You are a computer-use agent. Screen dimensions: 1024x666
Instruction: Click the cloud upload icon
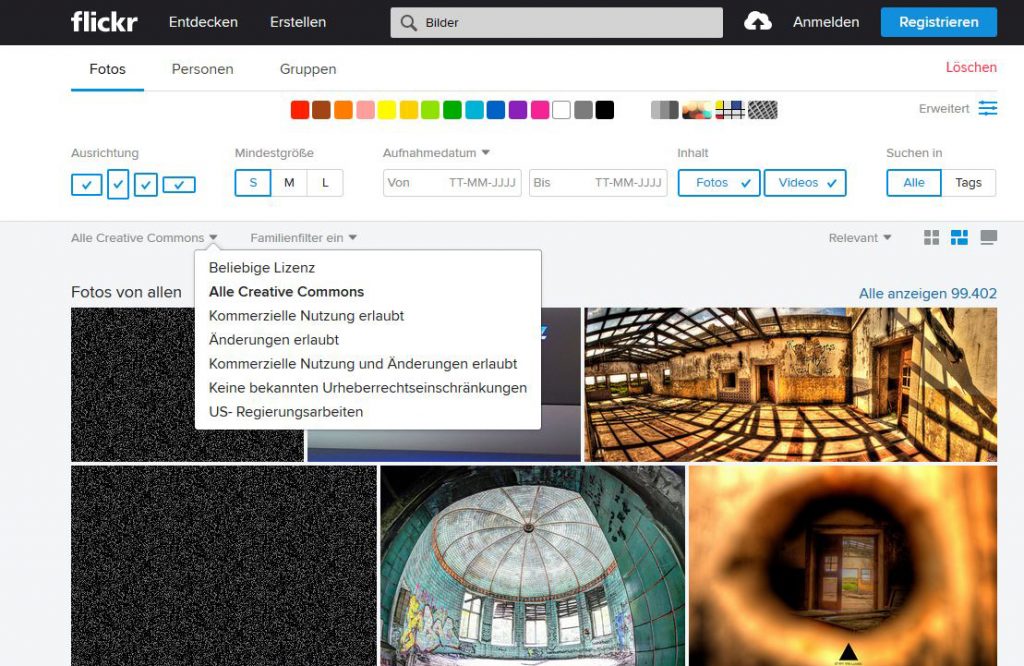tap(758, 22)
